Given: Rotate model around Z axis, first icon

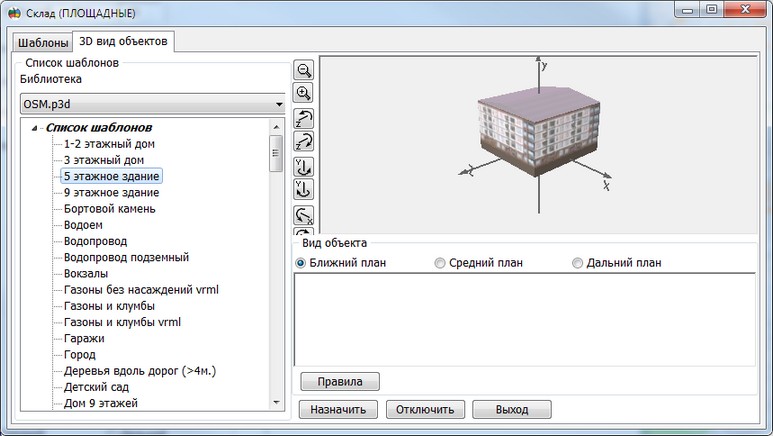Looking at the screenshot, I should (304, 118).
